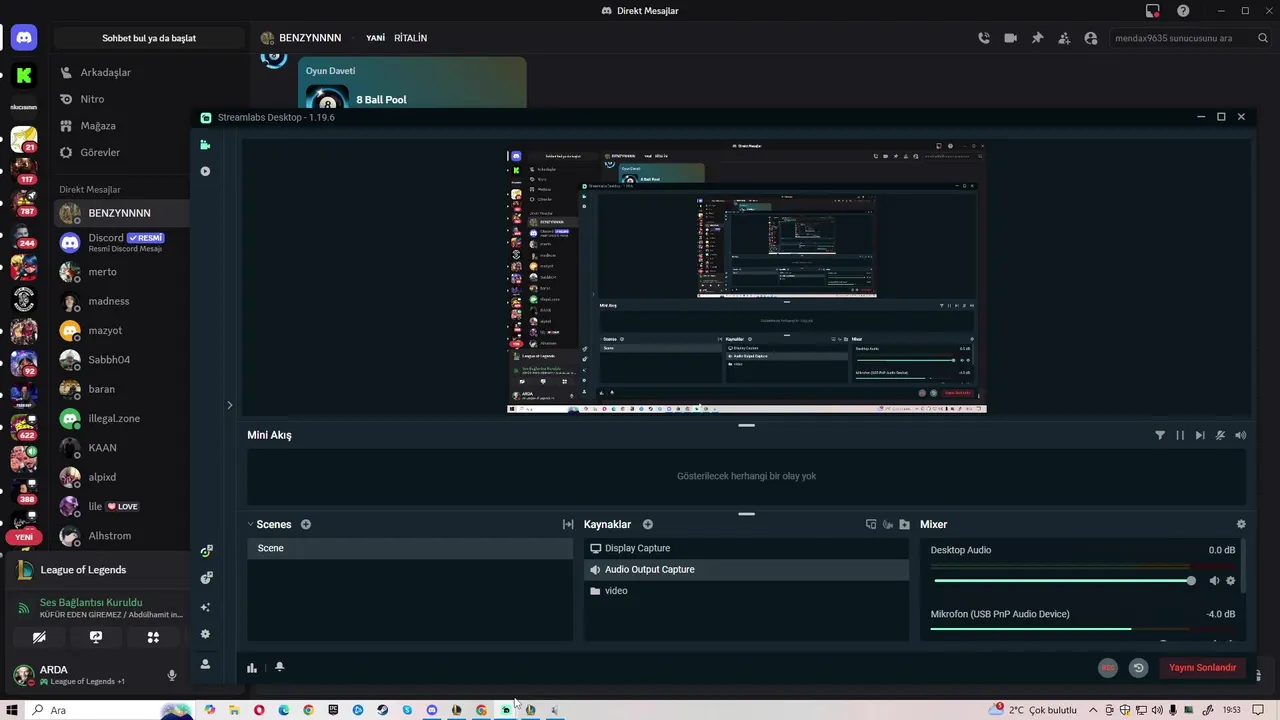Toggle the replay buffer button
1280x720 pixels.
1138,668
